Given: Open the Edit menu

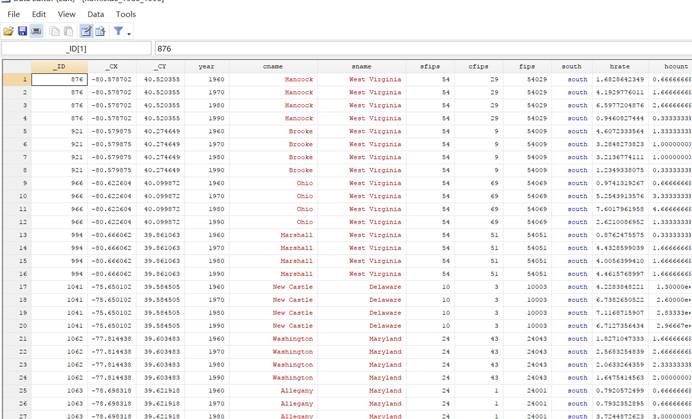Looking at the screenshot, I should click(x=39, y=14).
